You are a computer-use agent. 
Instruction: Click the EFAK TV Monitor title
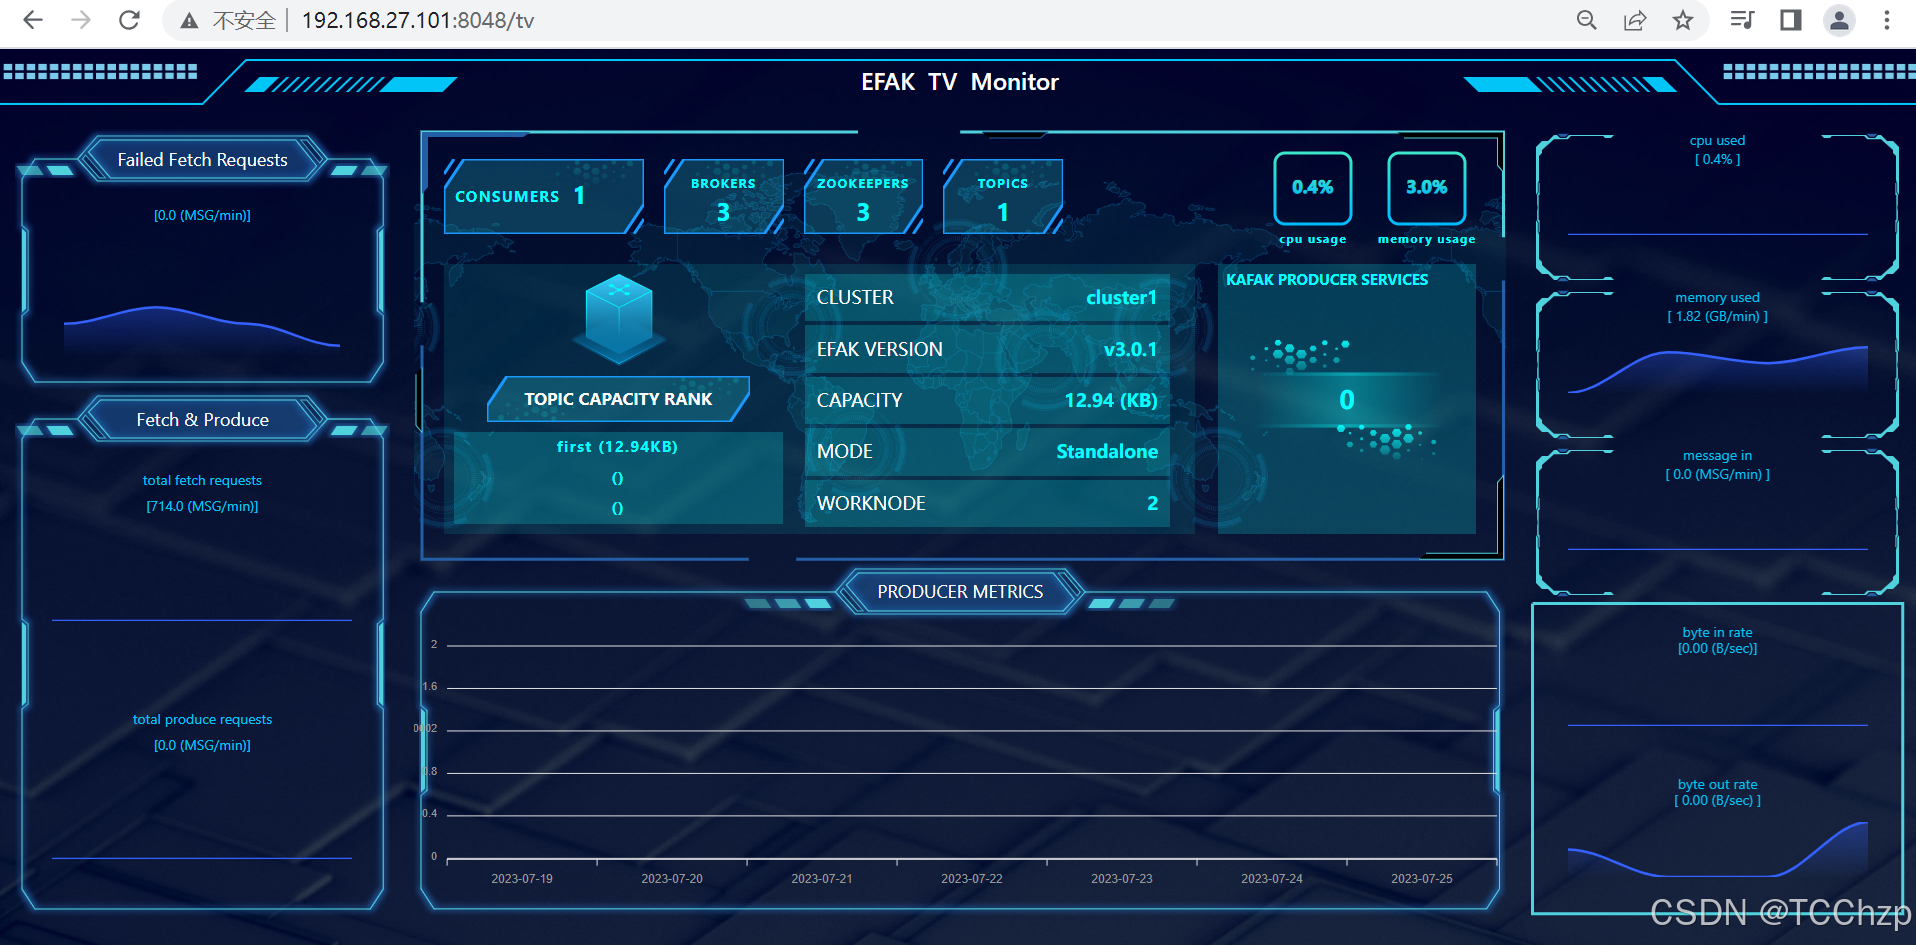(960, 82)
